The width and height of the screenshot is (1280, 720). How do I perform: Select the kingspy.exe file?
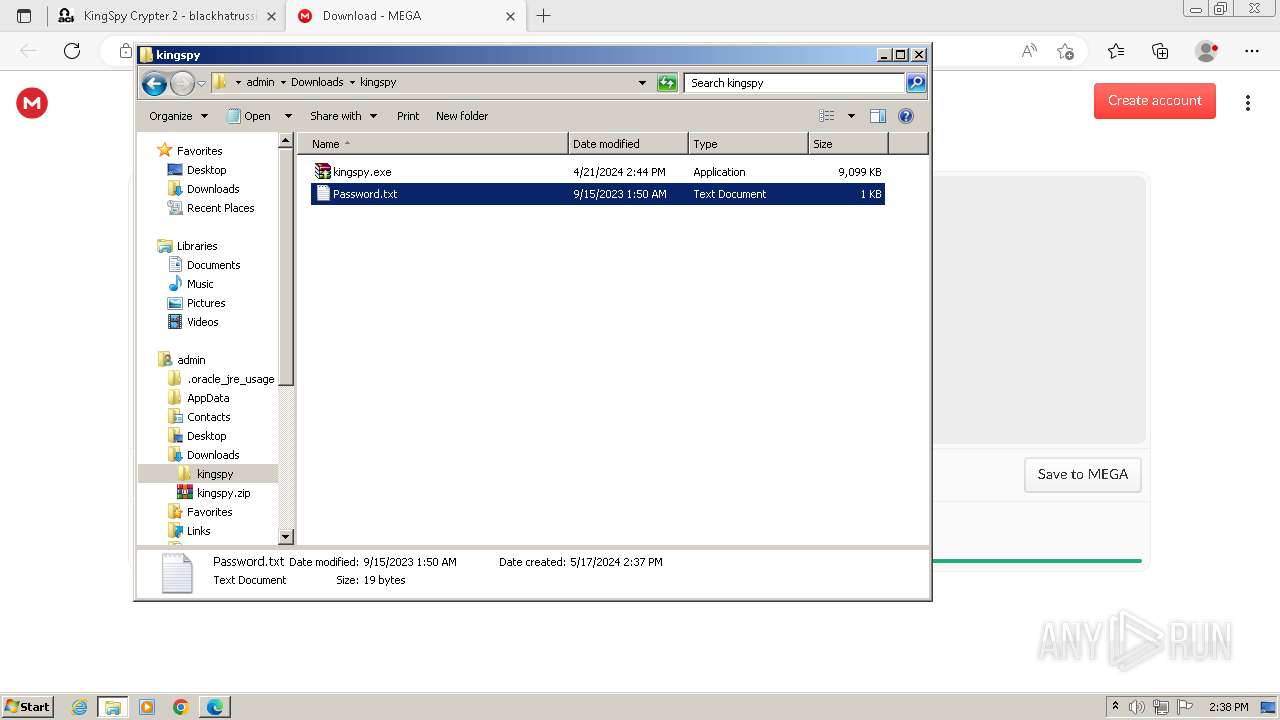pyautogui.click(x=598, y=172)
